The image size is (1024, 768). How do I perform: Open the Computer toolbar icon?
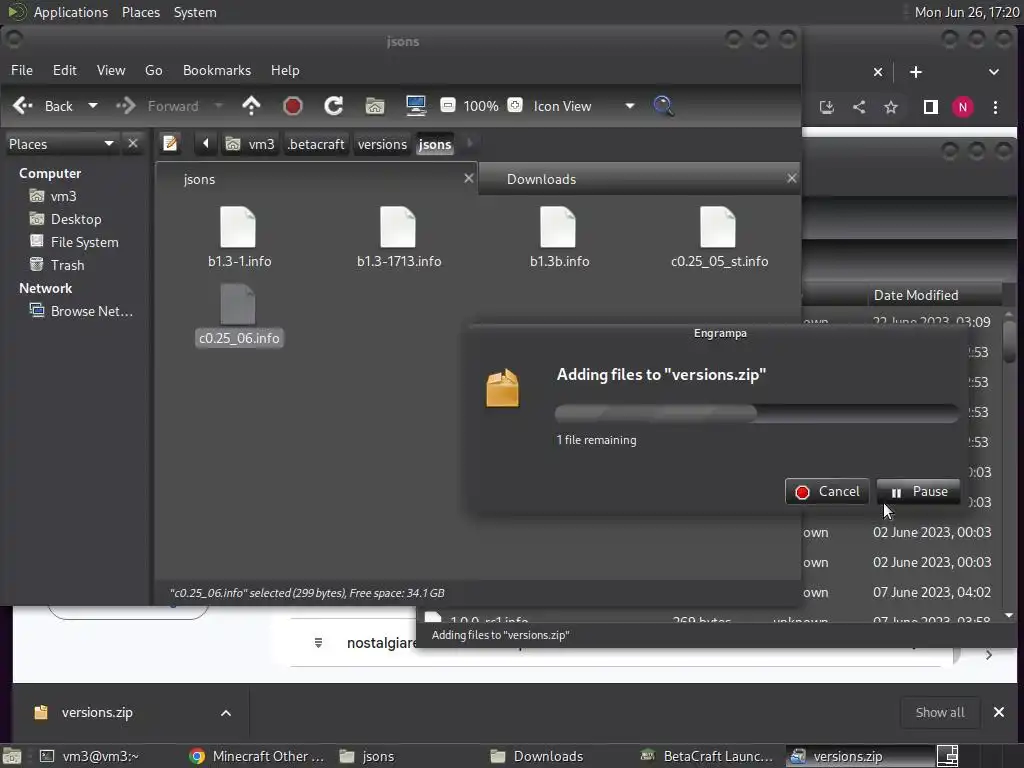tap(416, 106)
